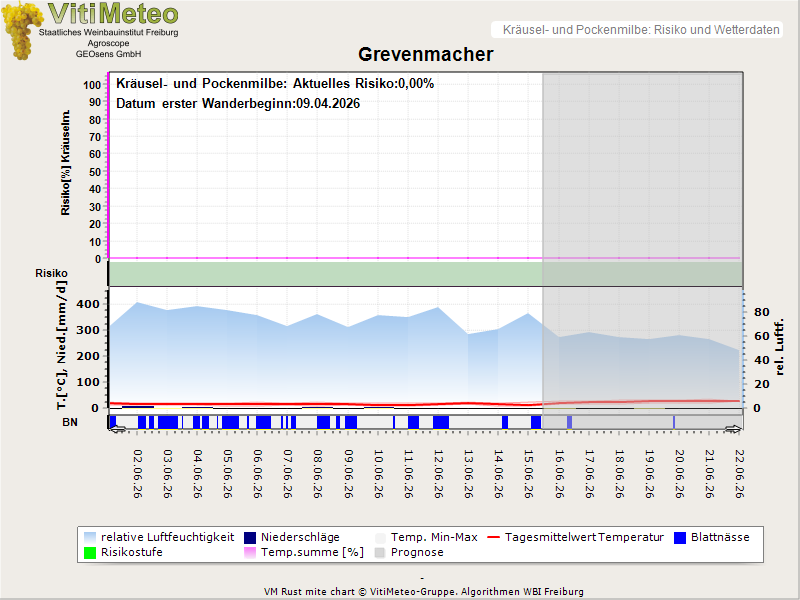Click the Datum erster Wanderbeginn 09.04.2026 text
Image resolution: width=800 pixels, height=600 pixels.
[238, 104]
